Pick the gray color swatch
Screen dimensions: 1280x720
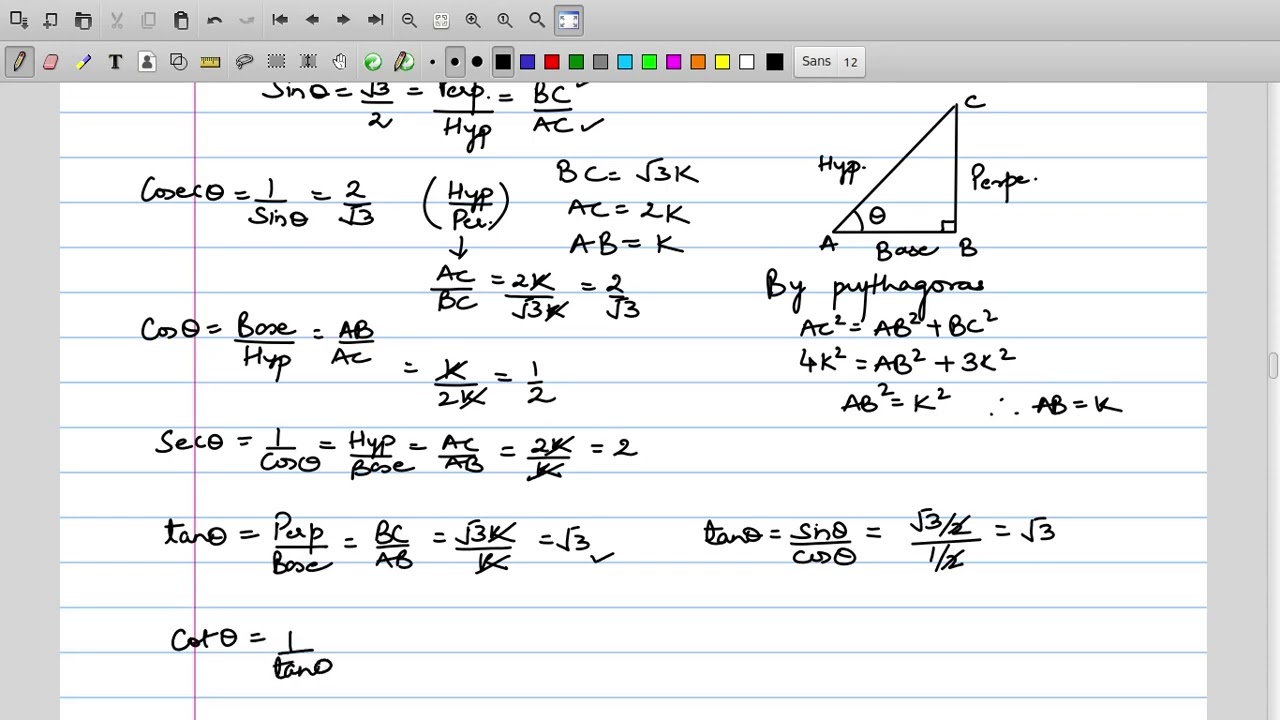600,62
